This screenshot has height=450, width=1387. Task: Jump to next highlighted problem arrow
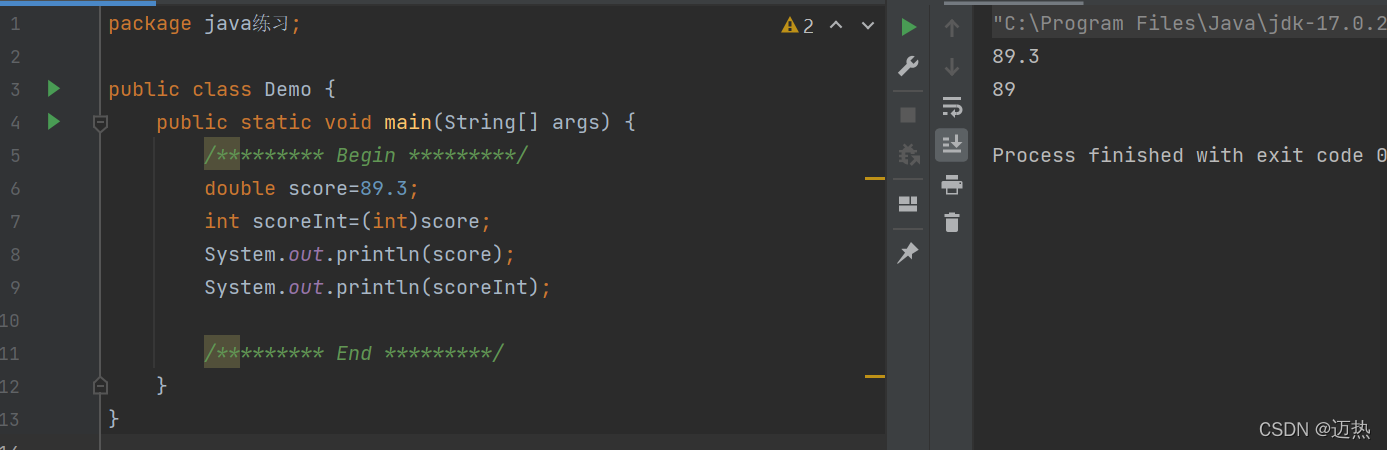tap(866, 25)
